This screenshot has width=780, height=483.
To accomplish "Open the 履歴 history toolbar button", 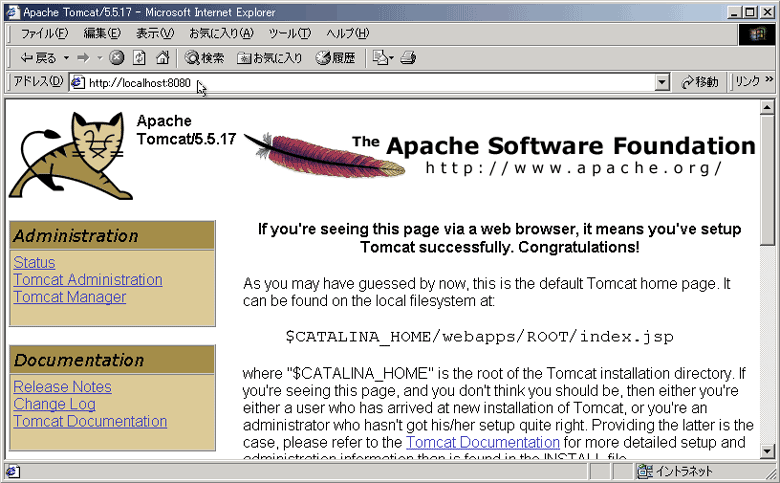I will 335,58.
